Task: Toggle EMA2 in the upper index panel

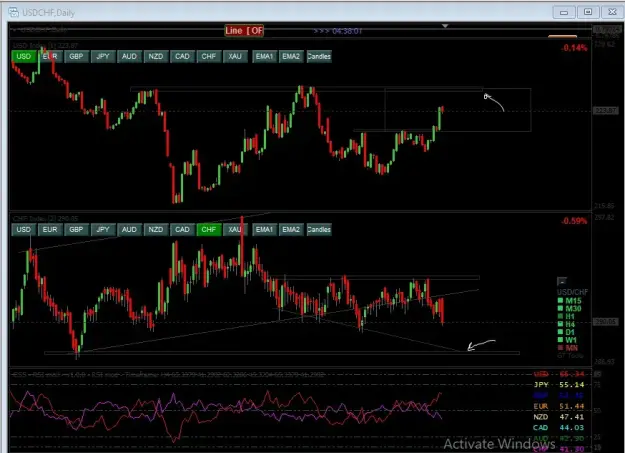Action: point(291,57)
